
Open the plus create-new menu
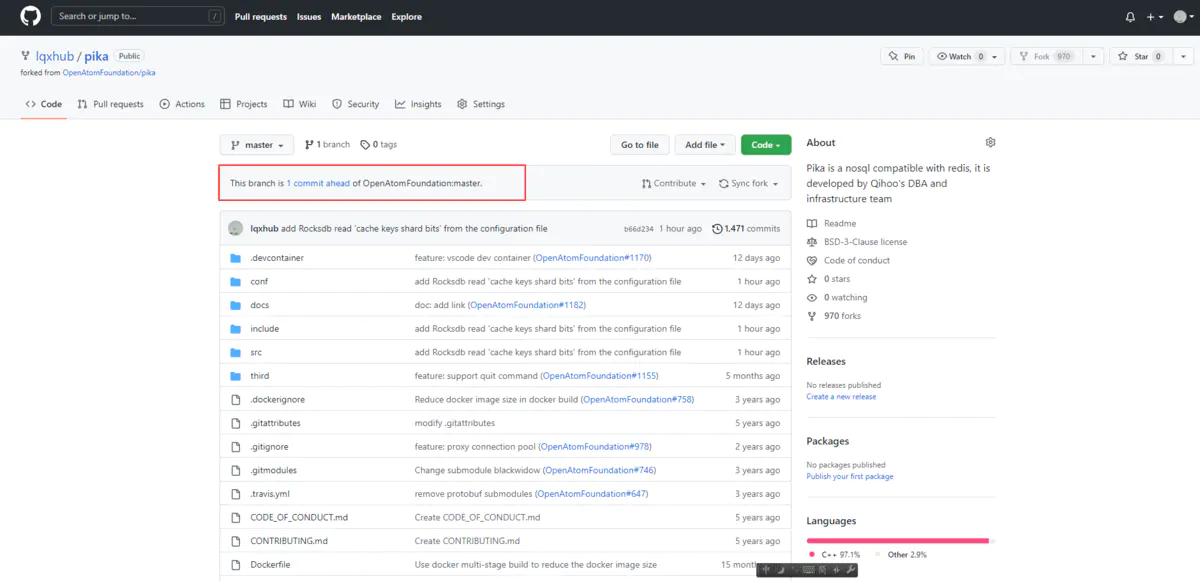point(1155,17)
